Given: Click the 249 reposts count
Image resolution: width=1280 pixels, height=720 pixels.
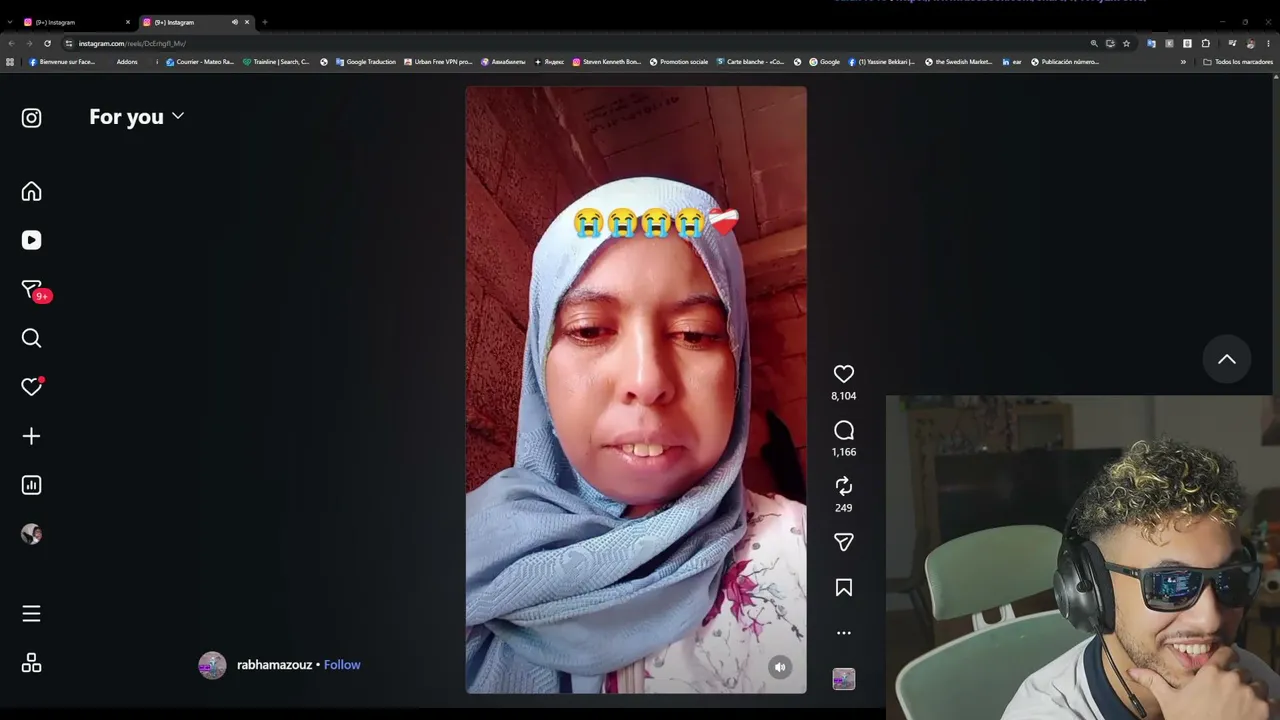Looking at the screenshot, I should 844,508.
